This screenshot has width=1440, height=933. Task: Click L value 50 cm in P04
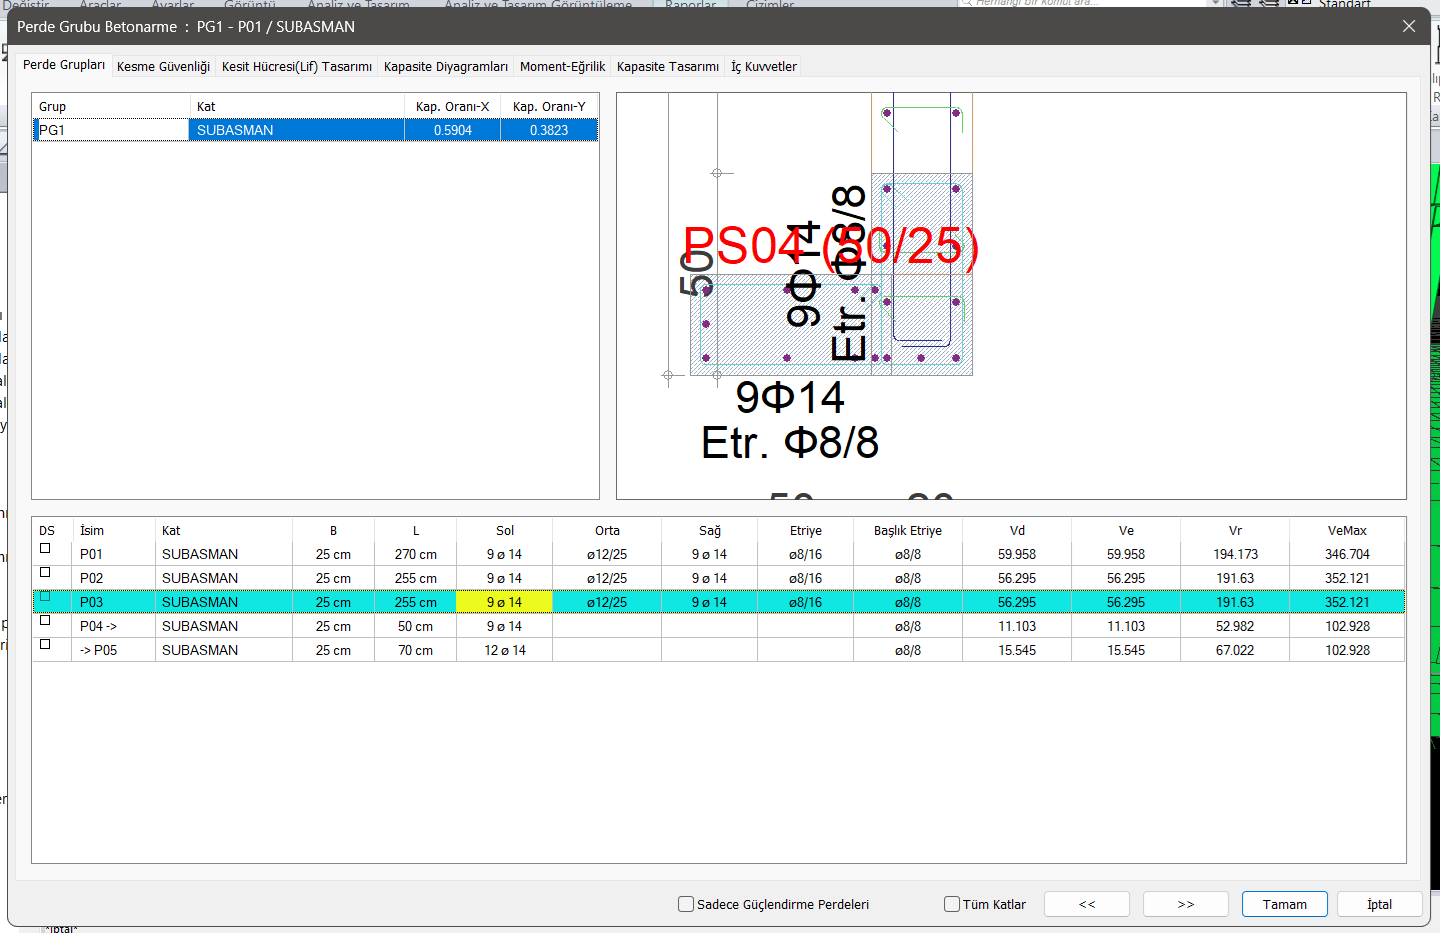point(416,626)
